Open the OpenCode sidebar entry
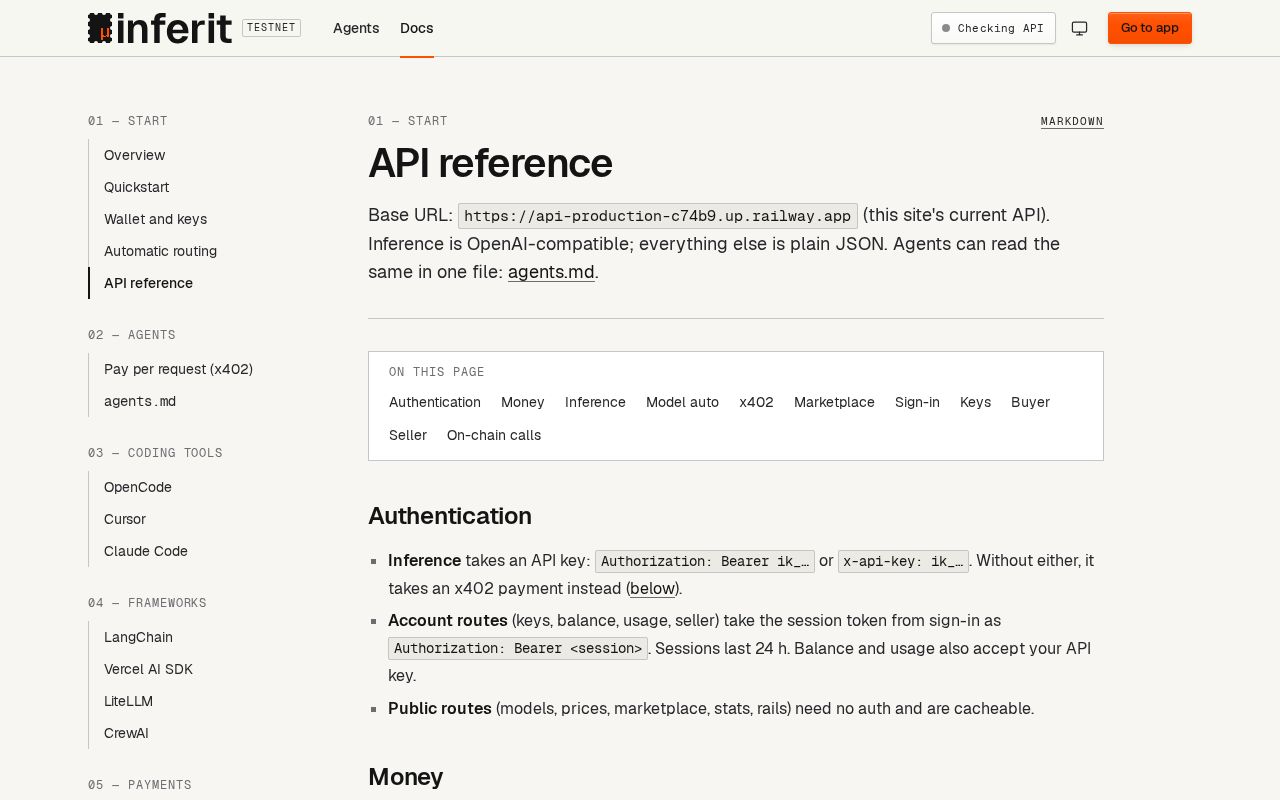This screenshot has width=1280, height=800. pos(138,487)
